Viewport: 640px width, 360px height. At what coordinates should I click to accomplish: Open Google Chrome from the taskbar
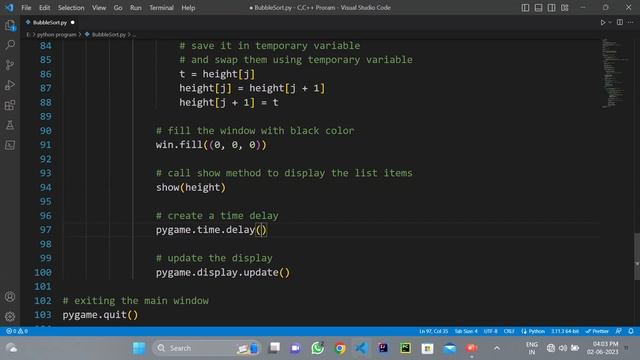340,348
